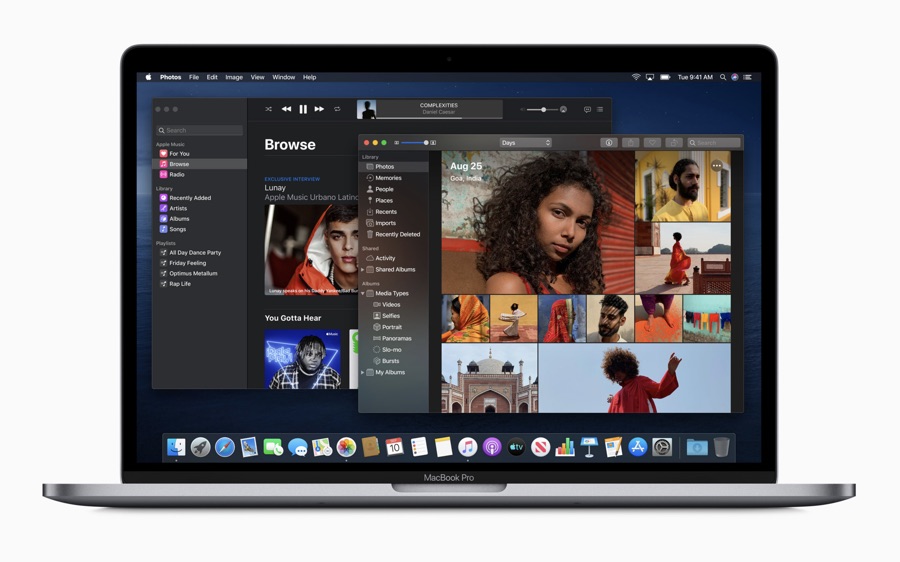
Task: Pause playback in the Music window
Action: [x=303, y=109]
